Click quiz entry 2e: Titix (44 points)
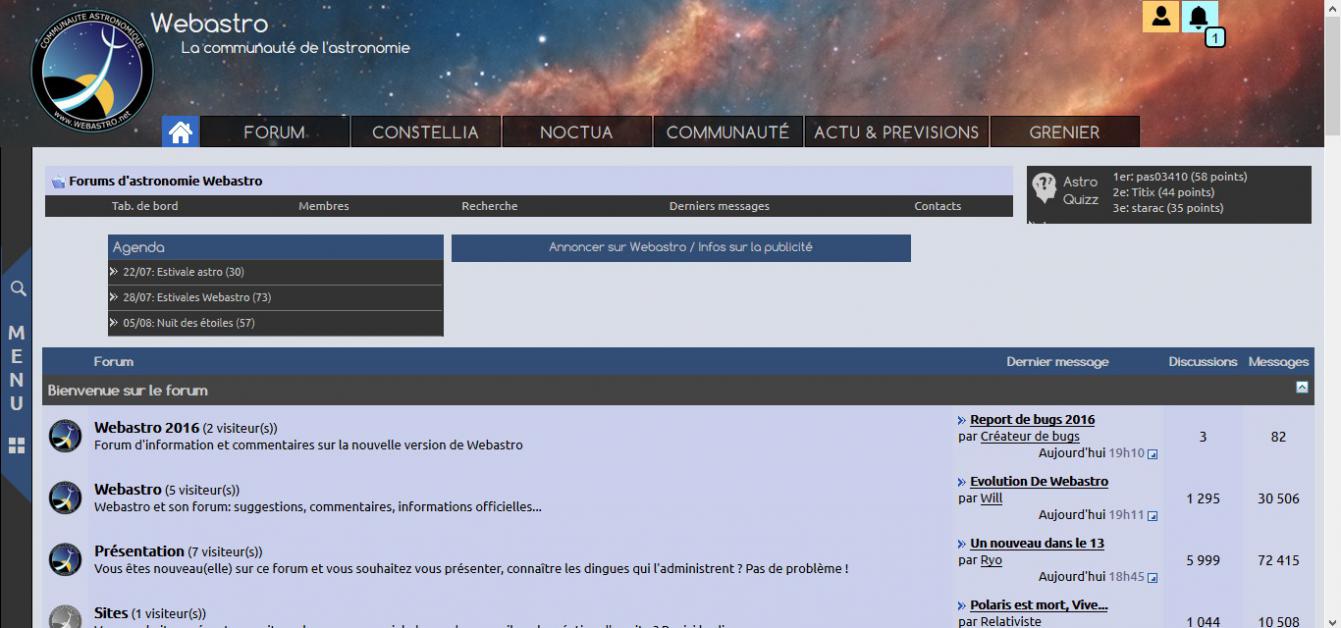The width and height of the screenshot is (1341, 628). coord(1163,192)
